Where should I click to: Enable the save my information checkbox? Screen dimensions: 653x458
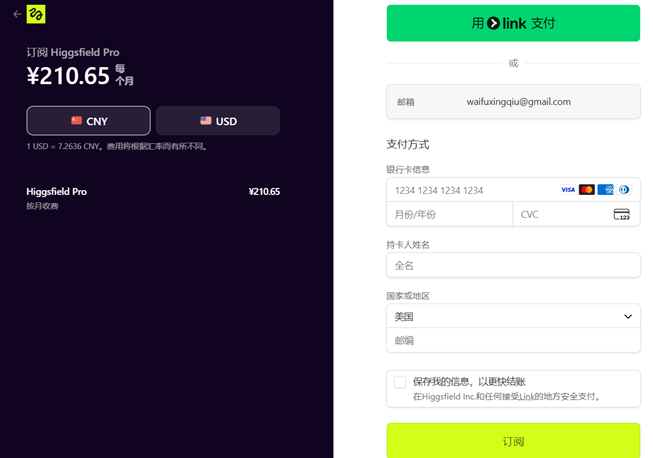pos(400,382)
